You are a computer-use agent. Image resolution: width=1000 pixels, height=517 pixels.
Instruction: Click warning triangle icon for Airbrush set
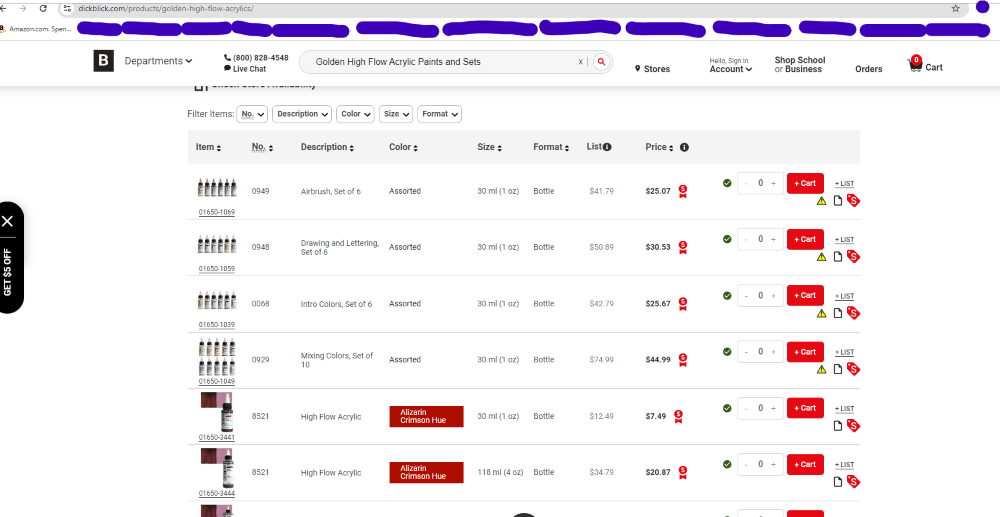(822, 200)
